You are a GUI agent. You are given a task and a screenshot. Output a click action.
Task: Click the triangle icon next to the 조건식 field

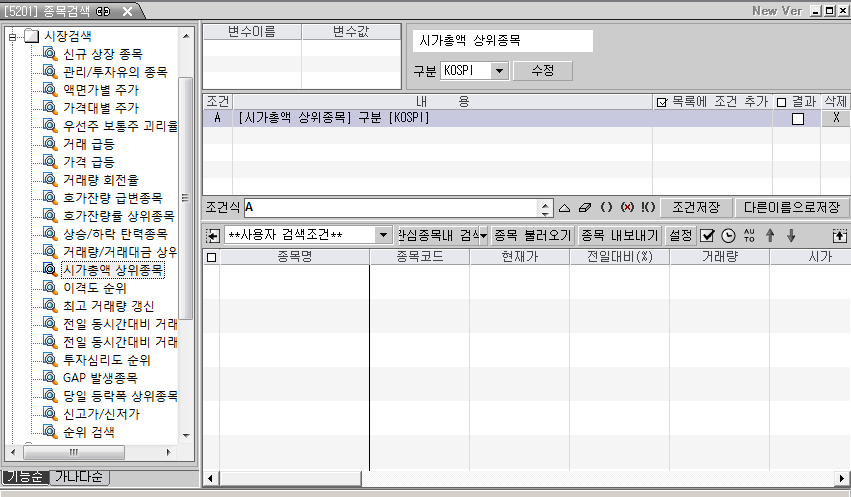pos(564,208)
